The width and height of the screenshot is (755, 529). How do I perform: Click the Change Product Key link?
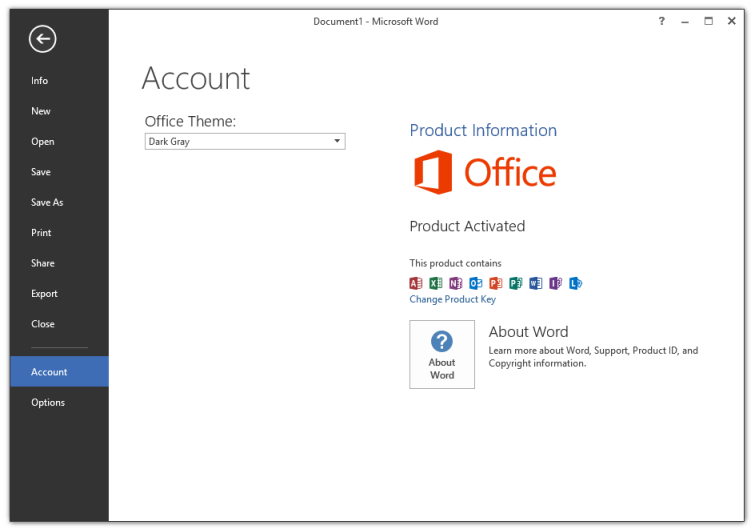453,299
